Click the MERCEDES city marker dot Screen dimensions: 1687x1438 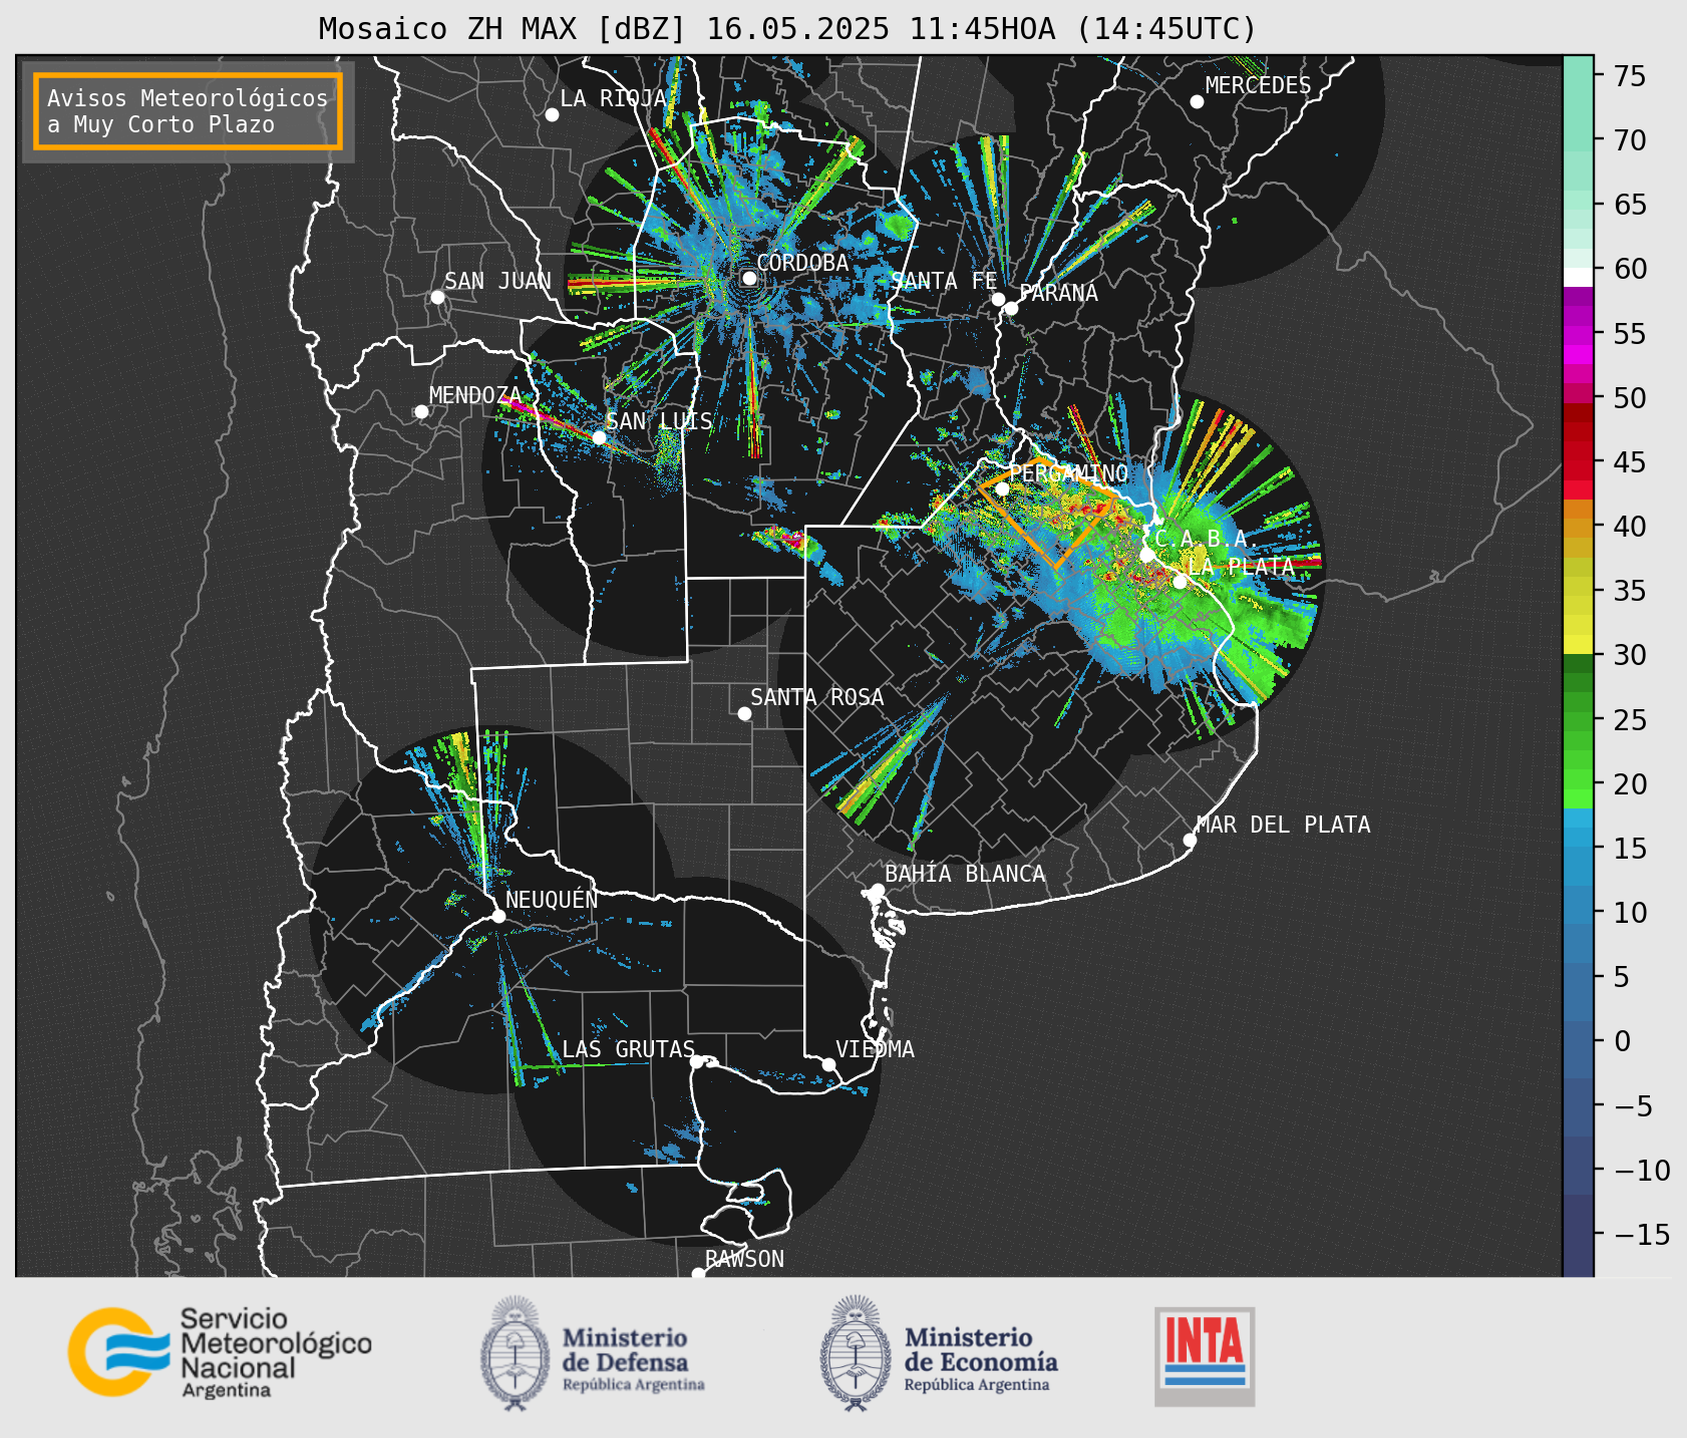[1197, 102]
